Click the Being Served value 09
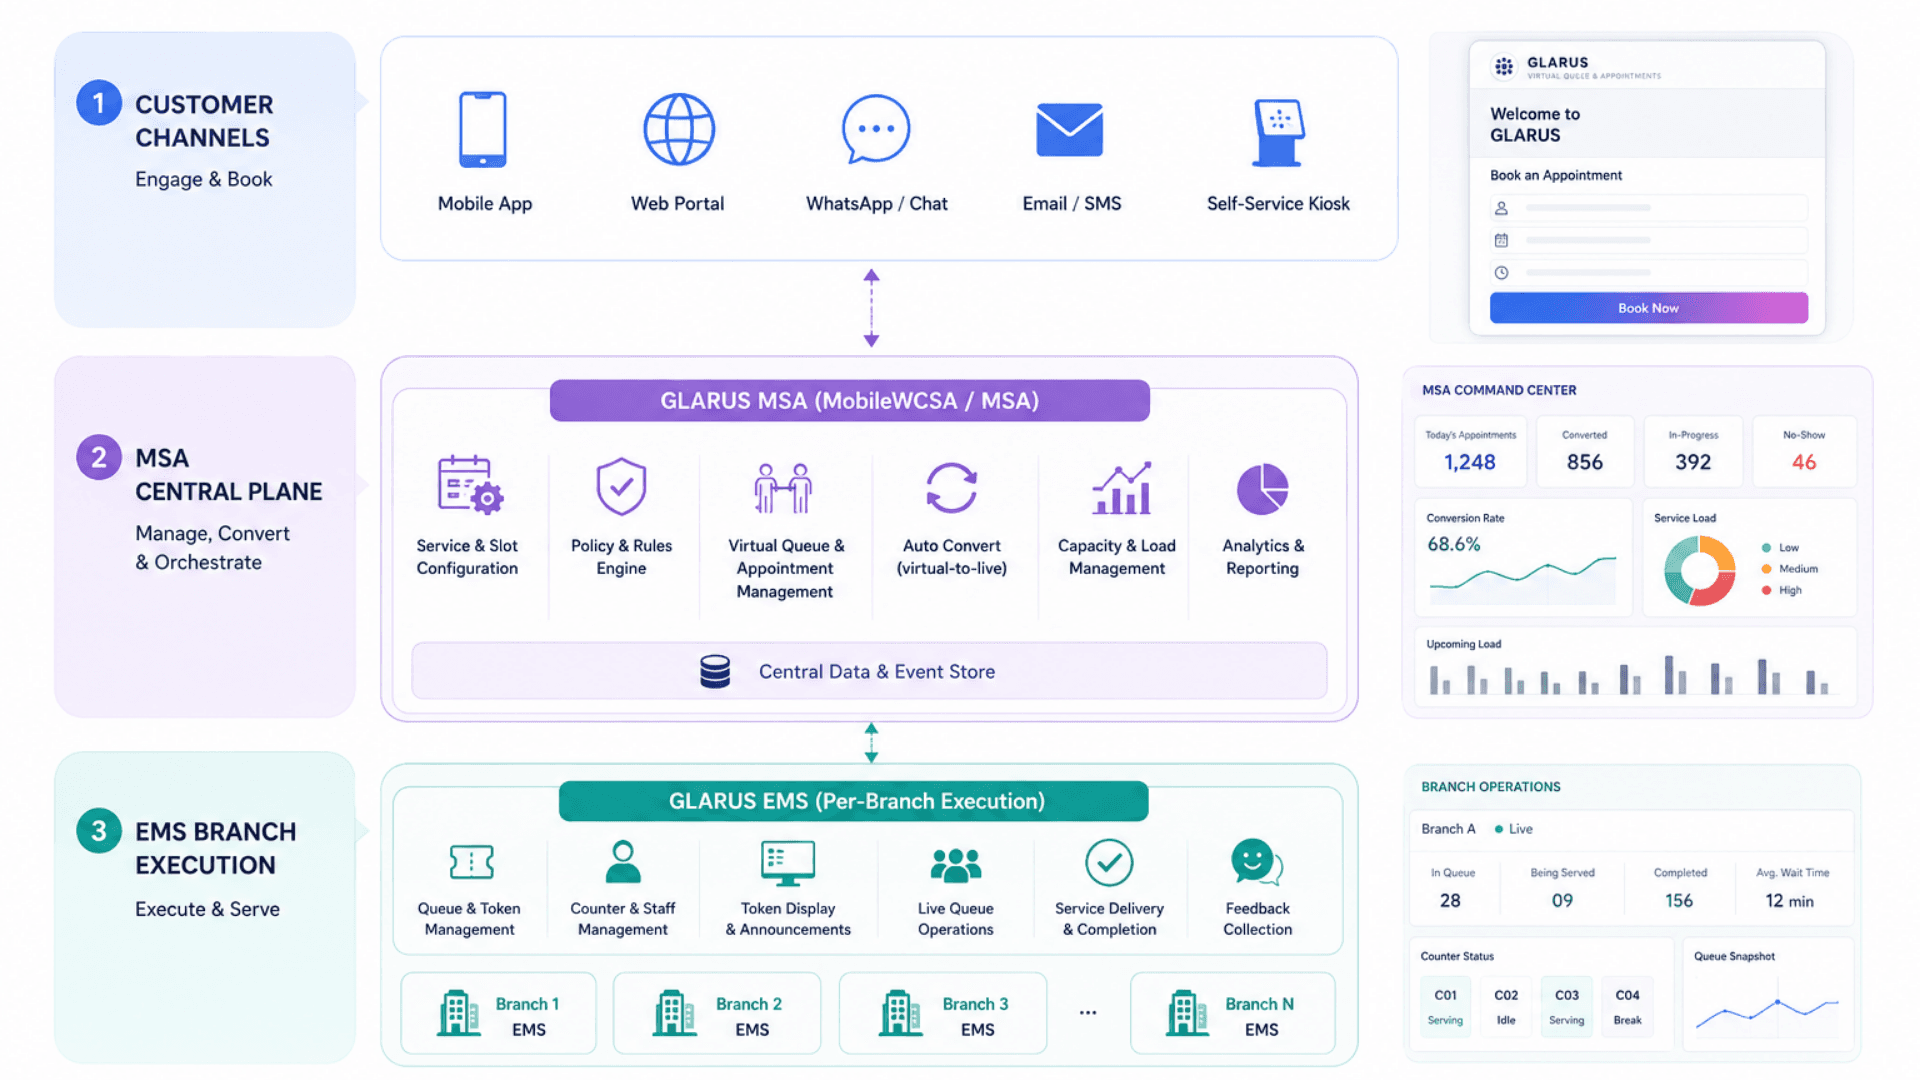 [x=1562, y=900]
